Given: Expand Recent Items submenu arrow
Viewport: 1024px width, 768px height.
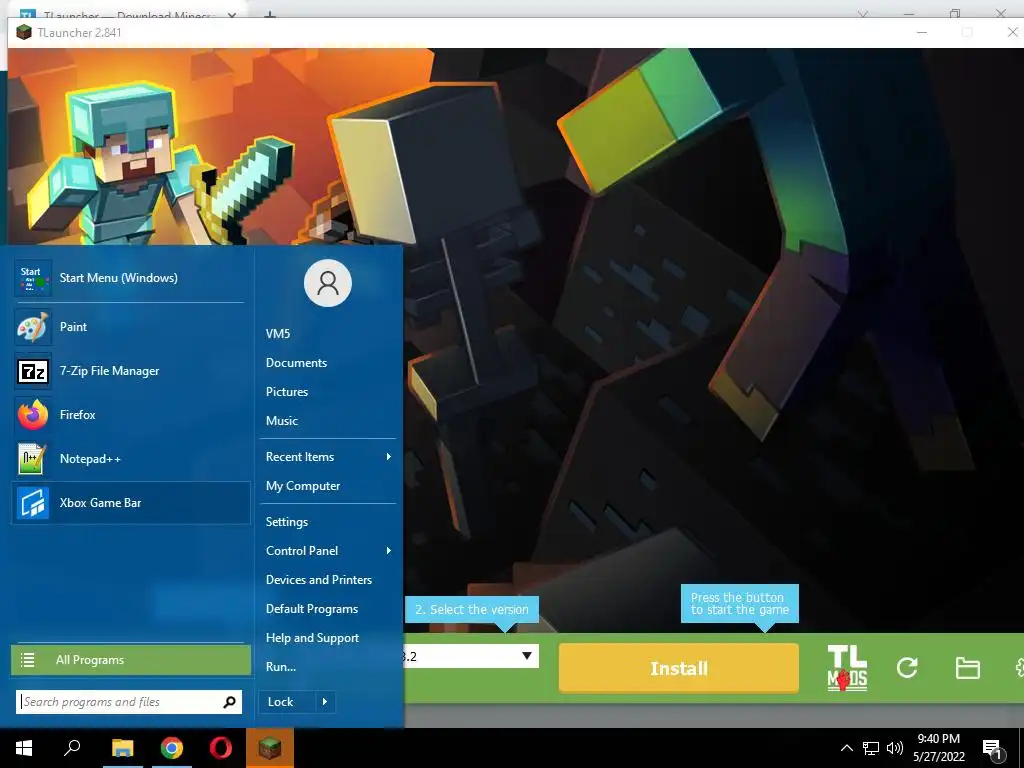Looking at the screenshot, I should point(389,457).
